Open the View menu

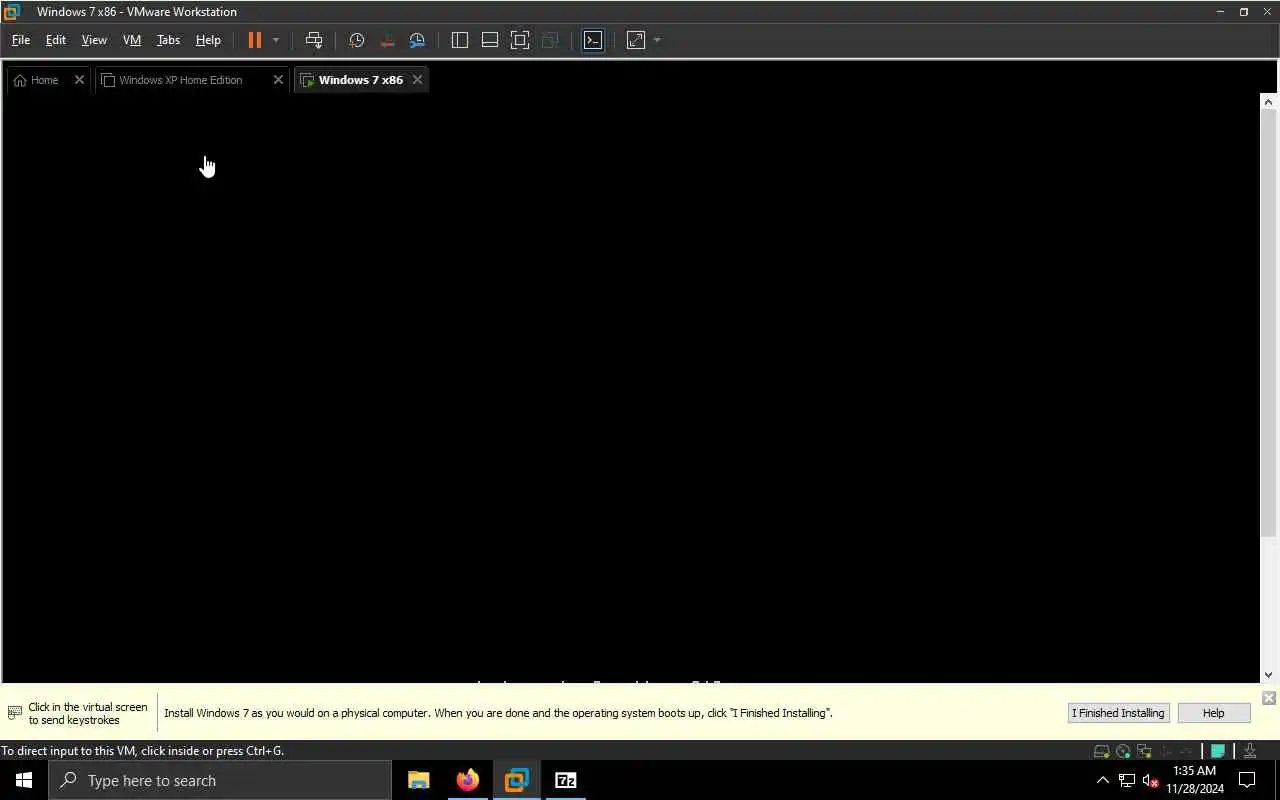[x=94, y=40]
